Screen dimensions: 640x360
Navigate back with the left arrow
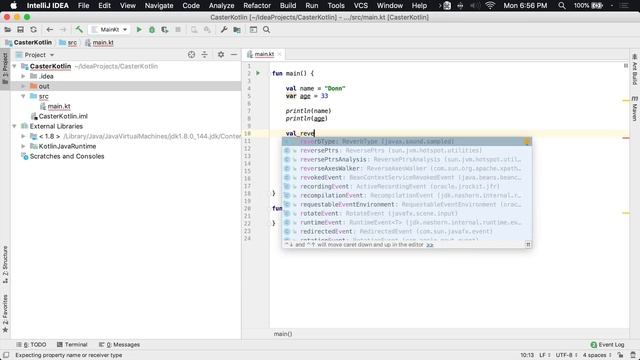50,29
